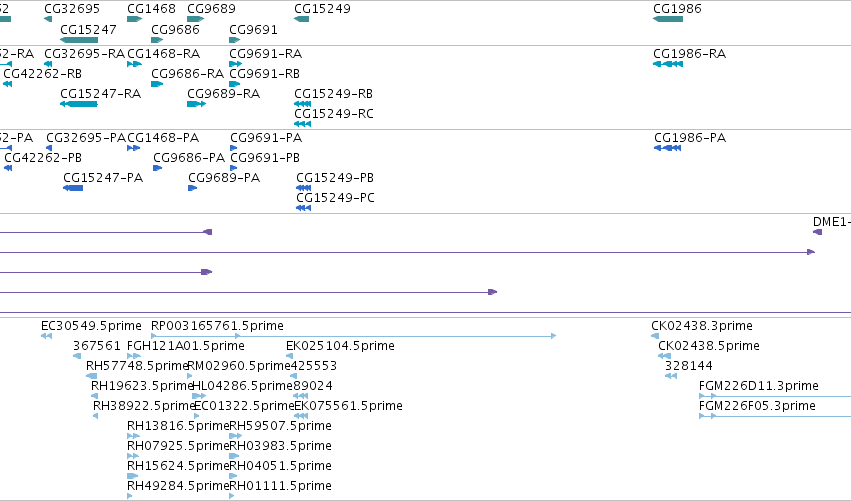
Task: Click the 367561 EST label
Action: (x=97, y=346)
